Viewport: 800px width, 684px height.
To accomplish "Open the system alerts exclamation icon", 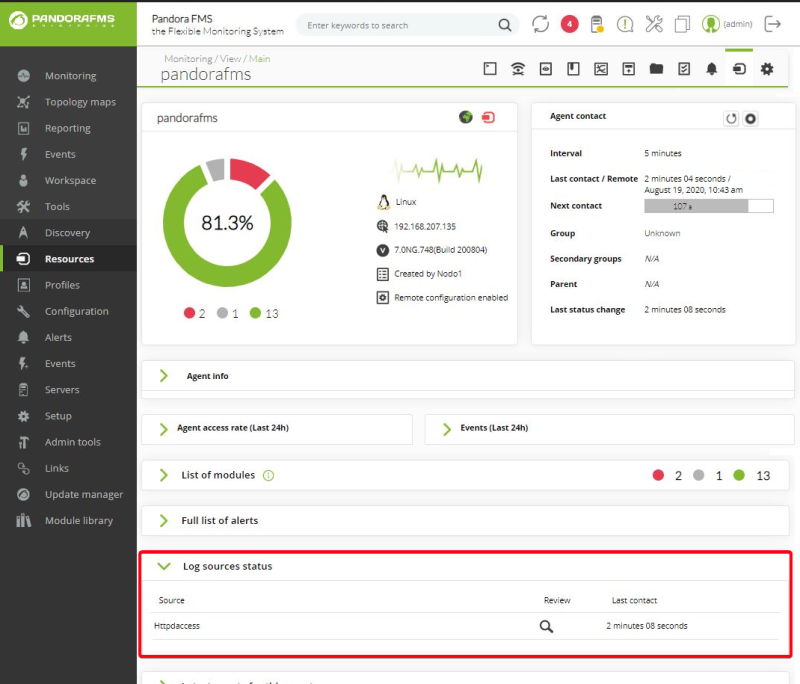I will [624, 24].
